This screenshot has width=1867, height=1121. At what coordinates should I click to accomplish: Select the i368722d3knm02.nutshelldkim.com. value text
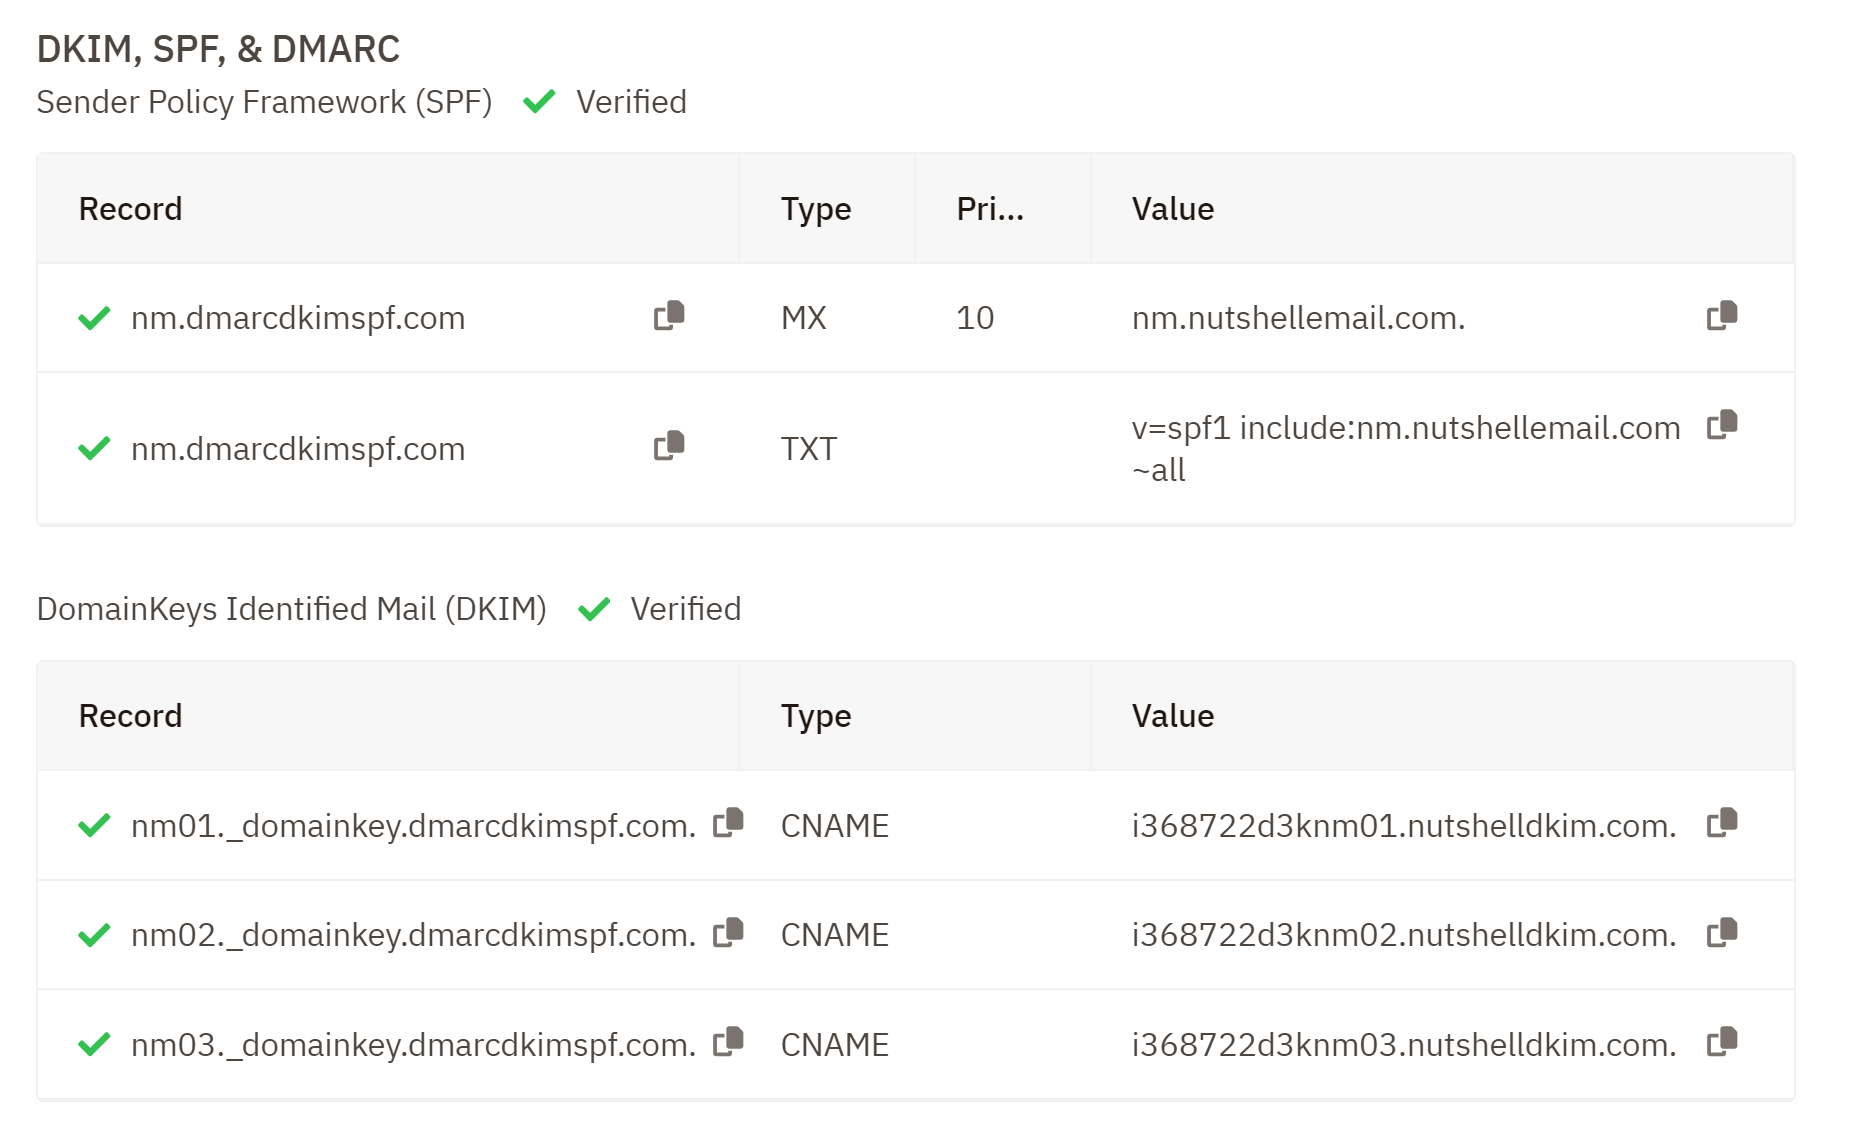(x=1404, y=935)
